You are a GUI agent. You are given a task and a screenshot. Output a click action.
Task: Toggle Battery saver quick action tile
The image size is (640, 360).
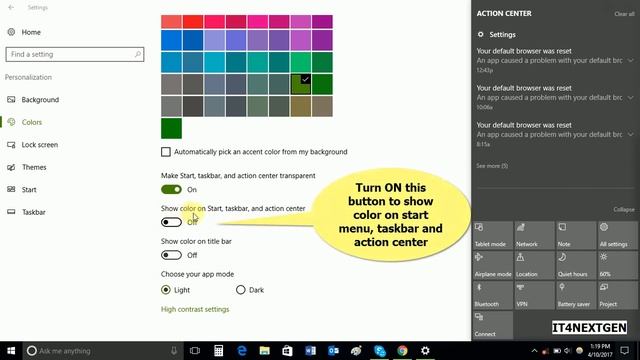[x=576, y=295]
